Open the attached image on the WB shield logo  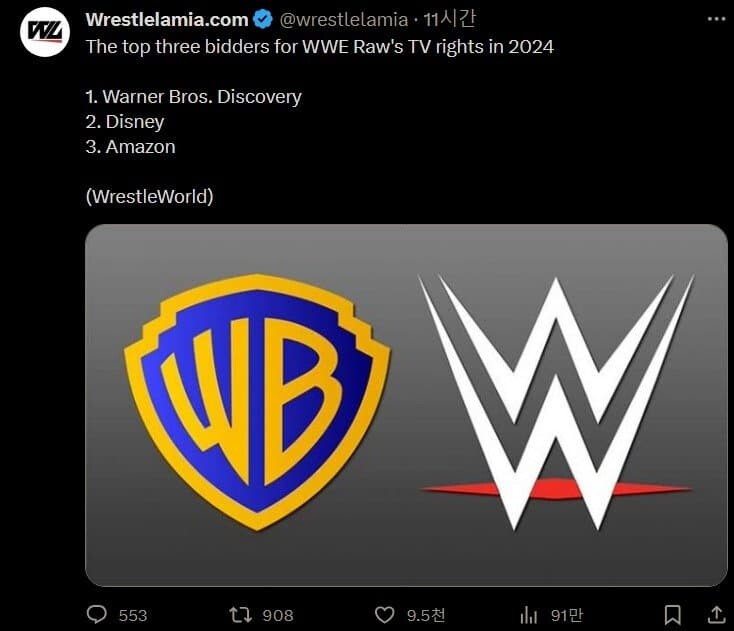257,402
